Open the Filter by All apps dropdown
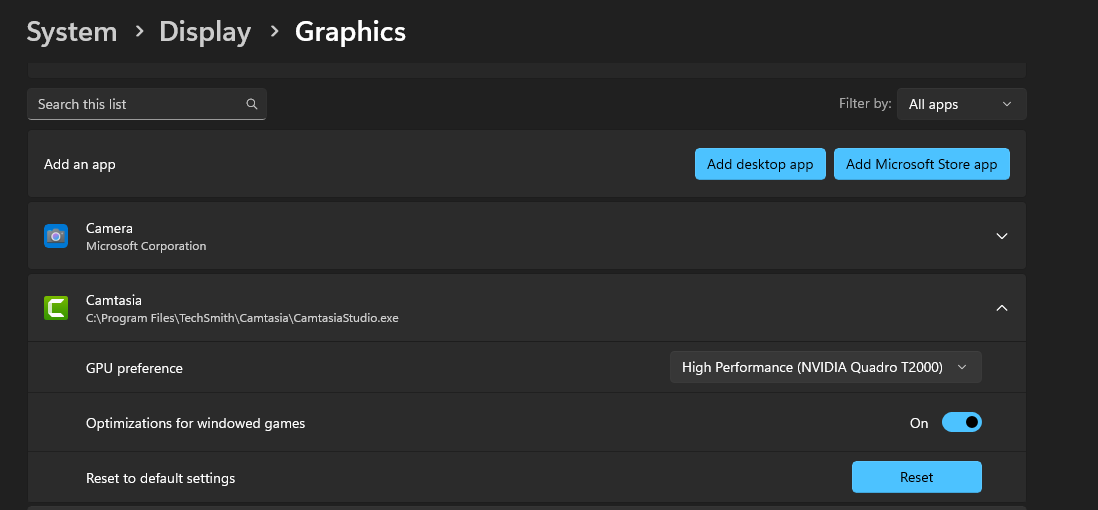The width and height of the screenshot is (1098, 510). click(961, 104)
